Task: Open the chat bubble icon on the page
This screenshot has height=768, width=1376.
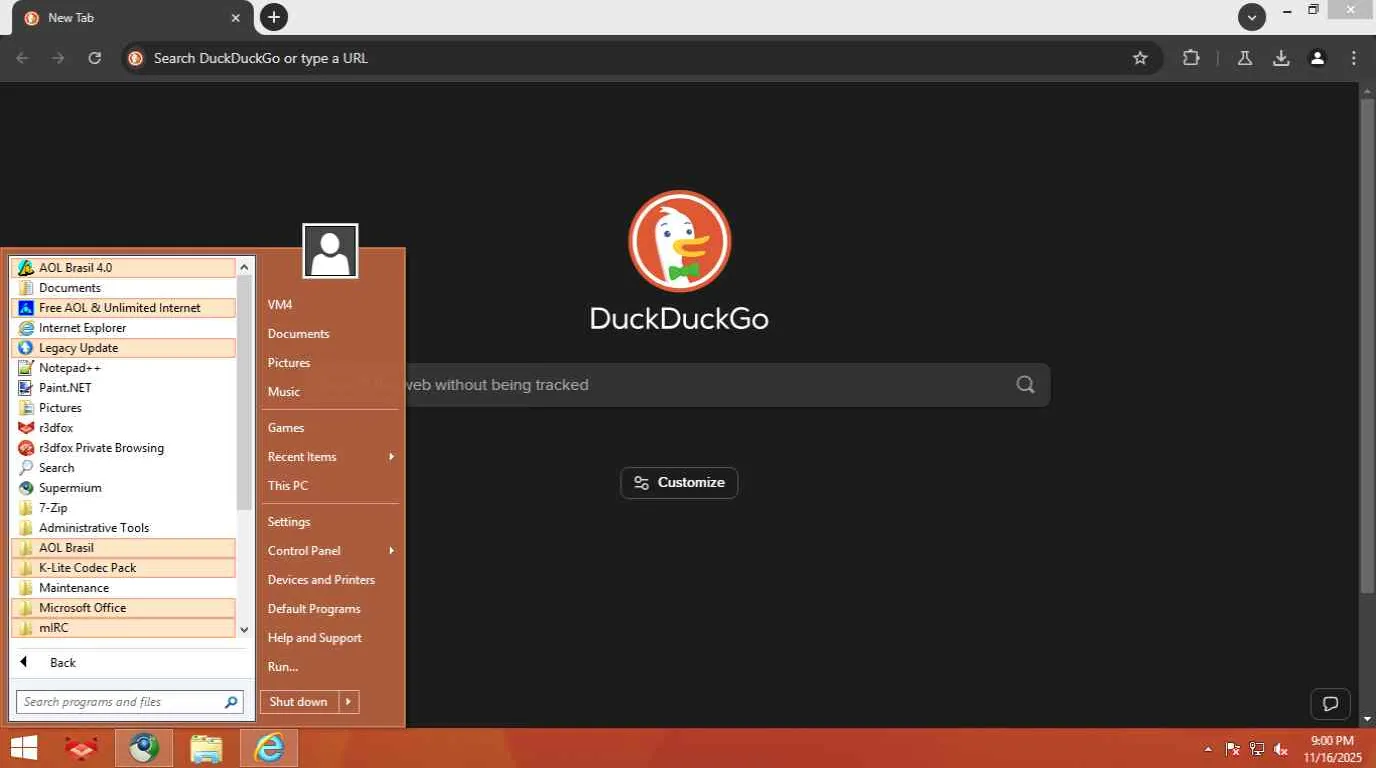Action: [x=1330, y=704]
